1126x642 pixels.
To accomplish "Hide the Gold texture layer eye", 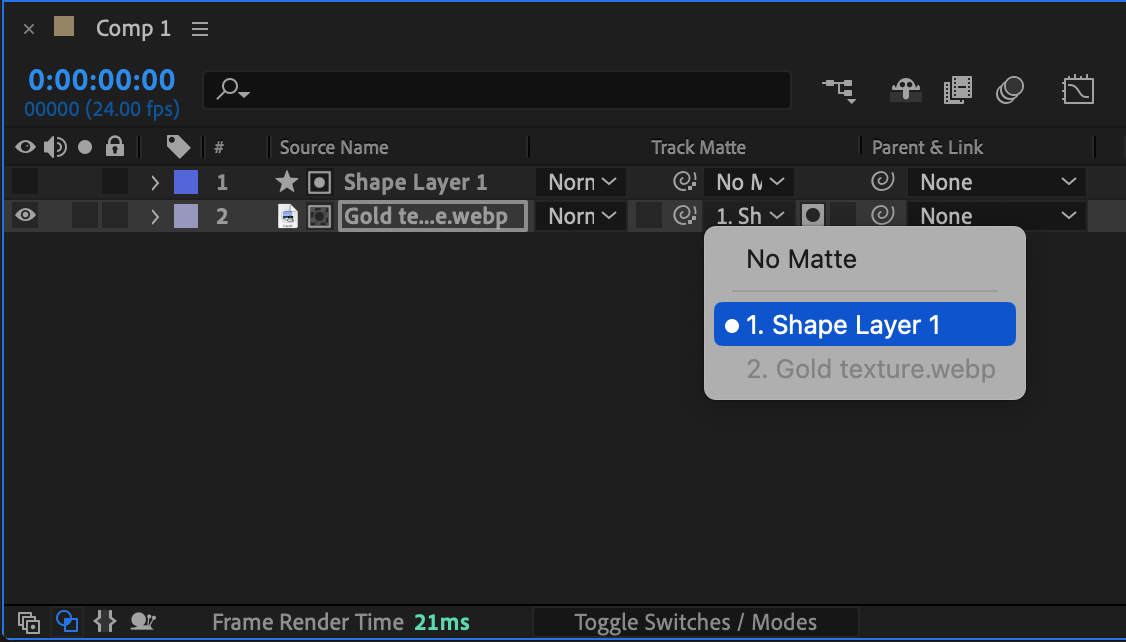I will (x=25, y=216).
